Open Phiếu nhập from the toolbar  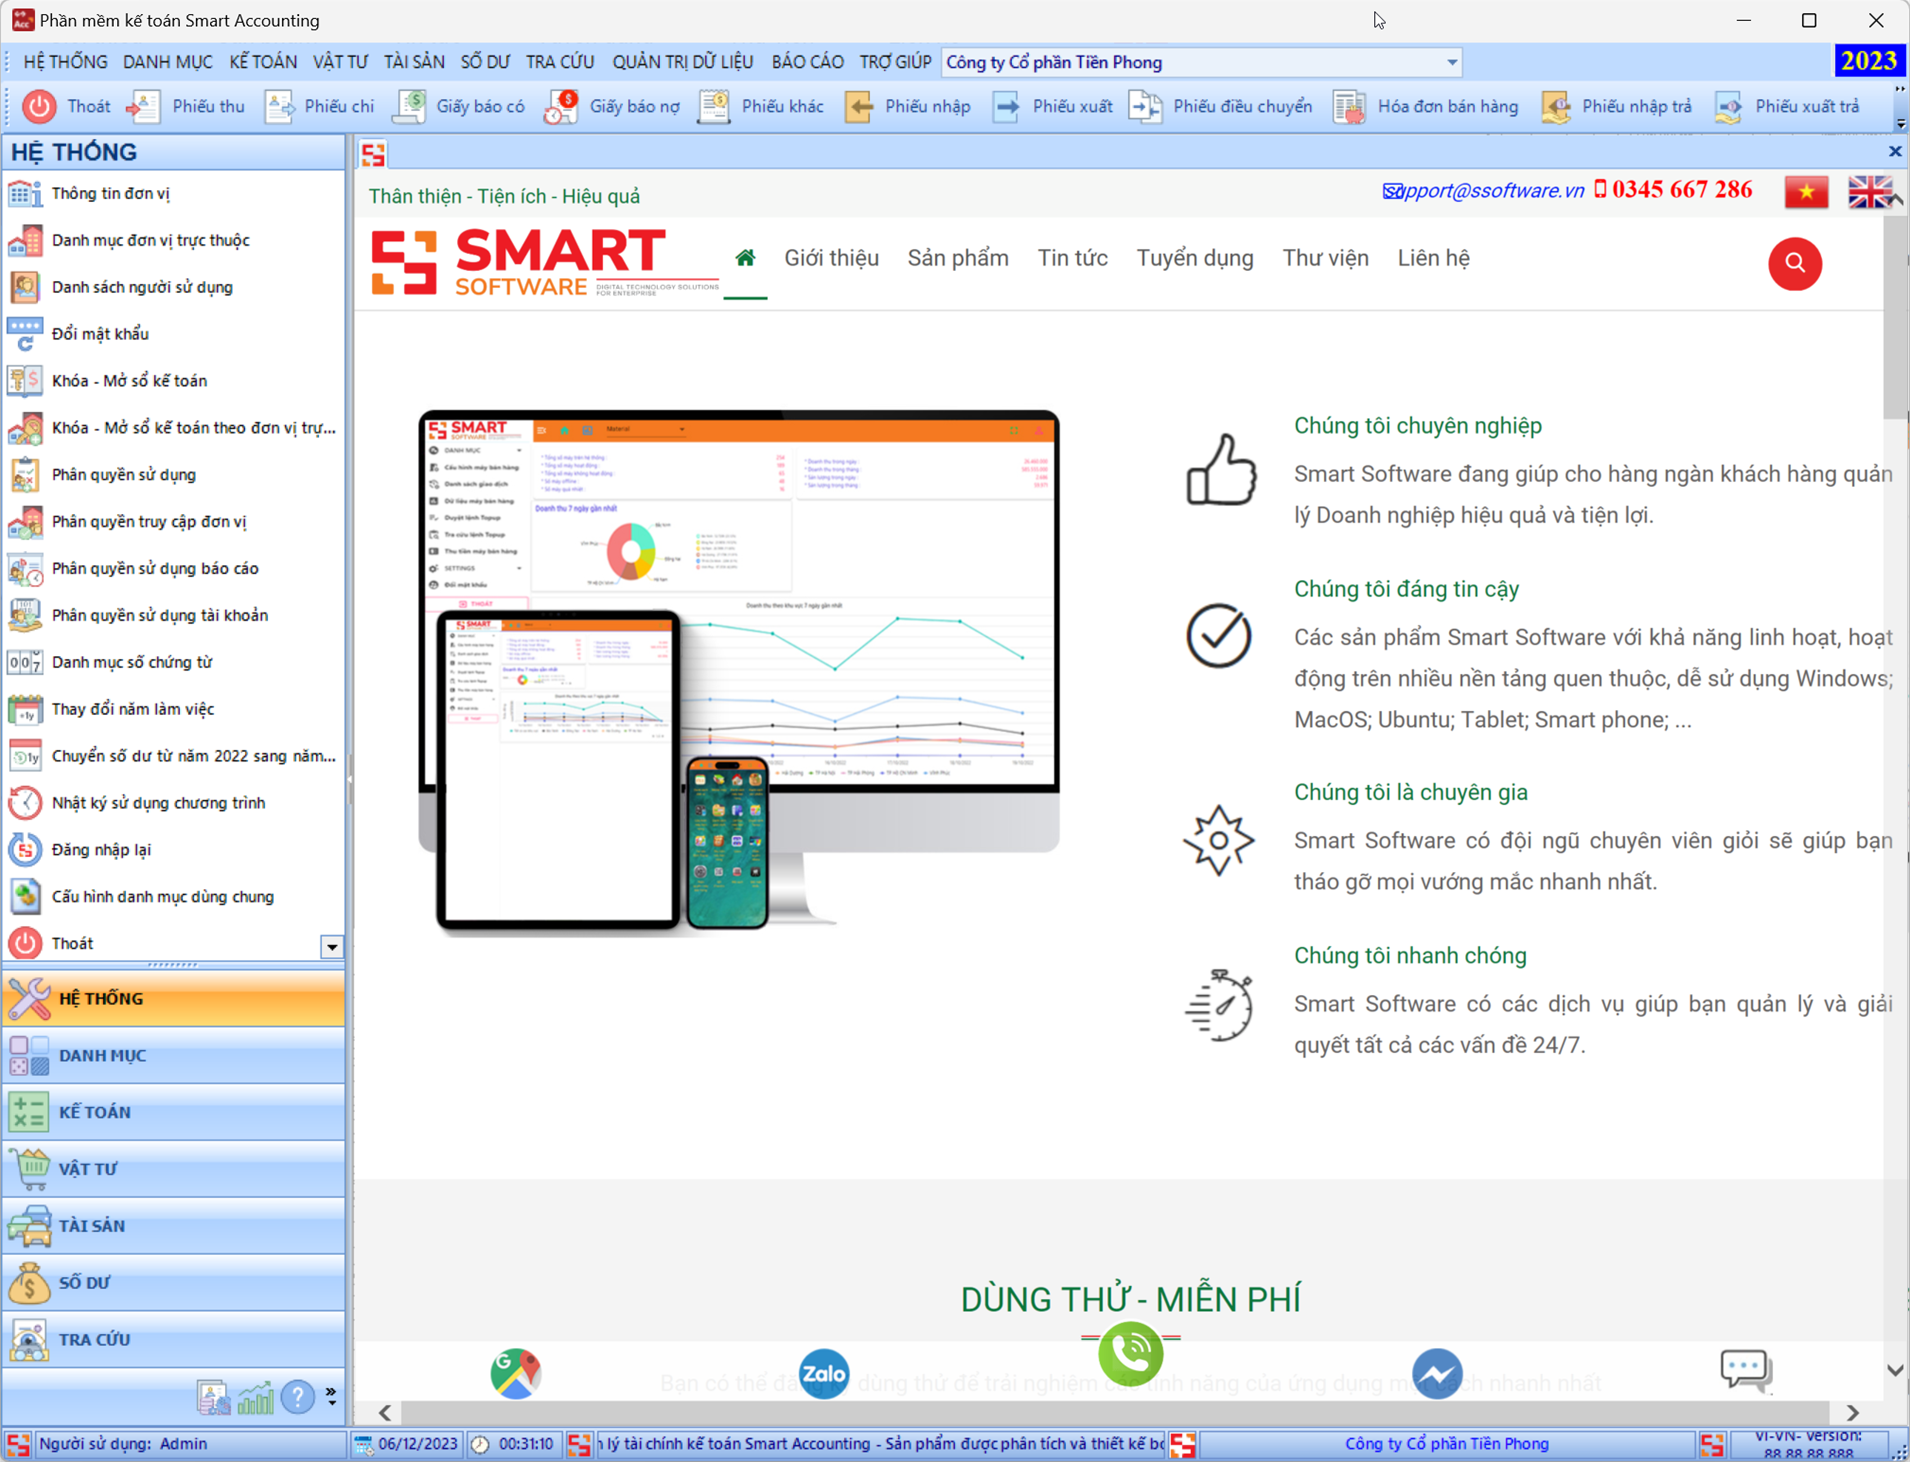[907, 106]
